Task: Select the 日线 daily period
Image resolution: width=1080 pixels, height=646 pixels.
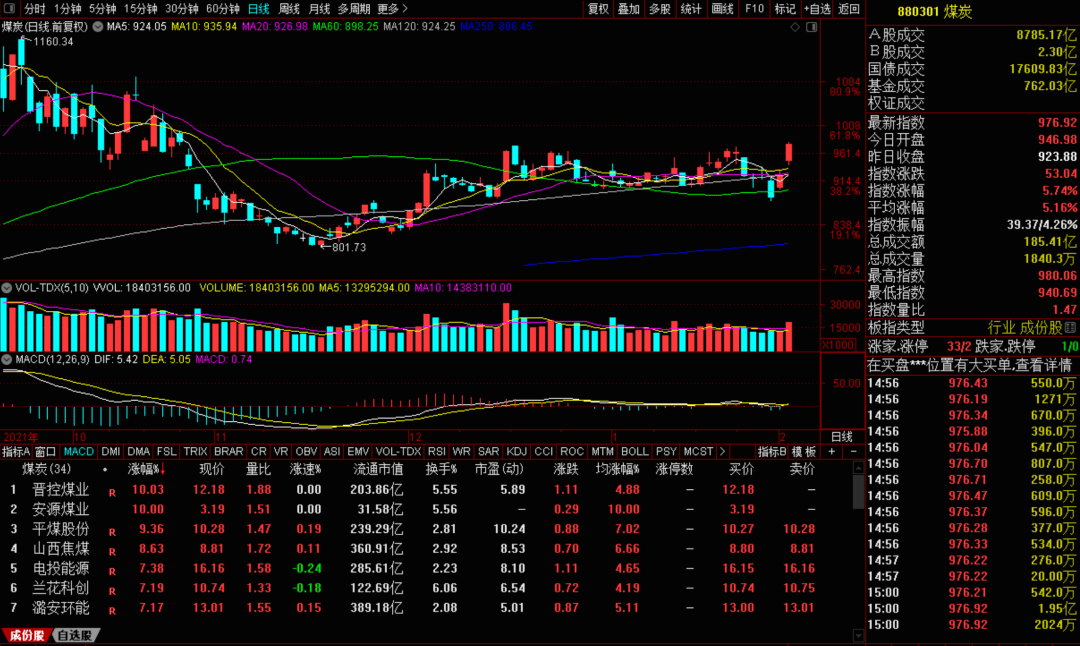Action: pos(258,9)
